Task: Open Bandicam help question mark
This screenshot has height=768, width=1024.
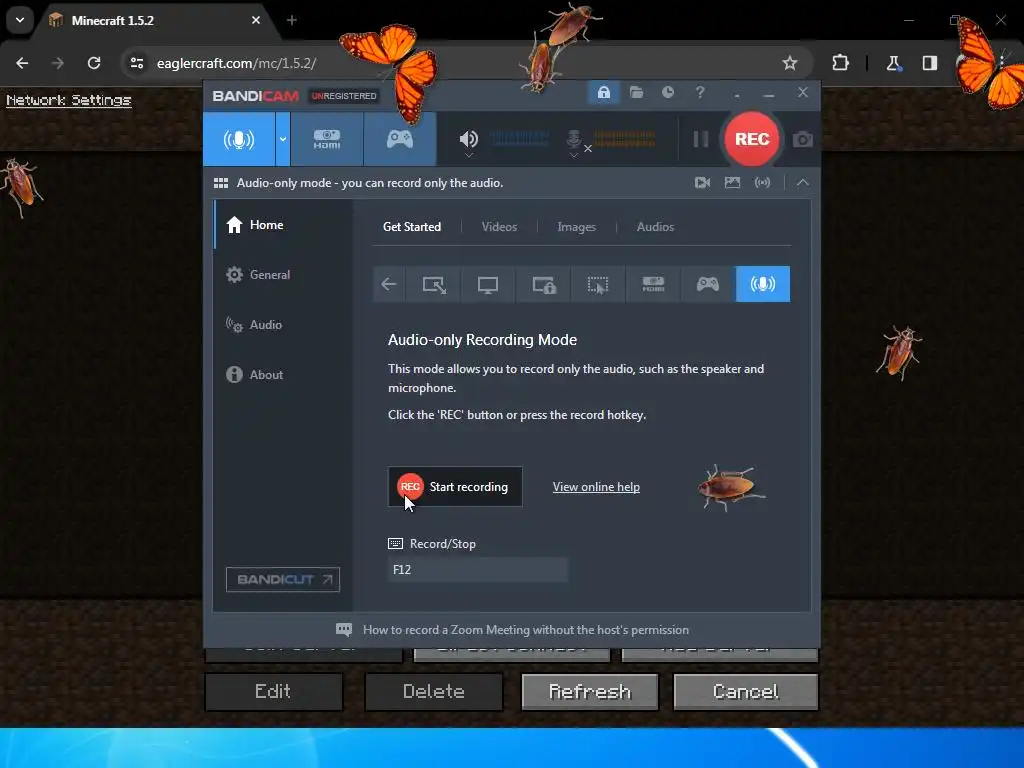Action: pos(700,92)
